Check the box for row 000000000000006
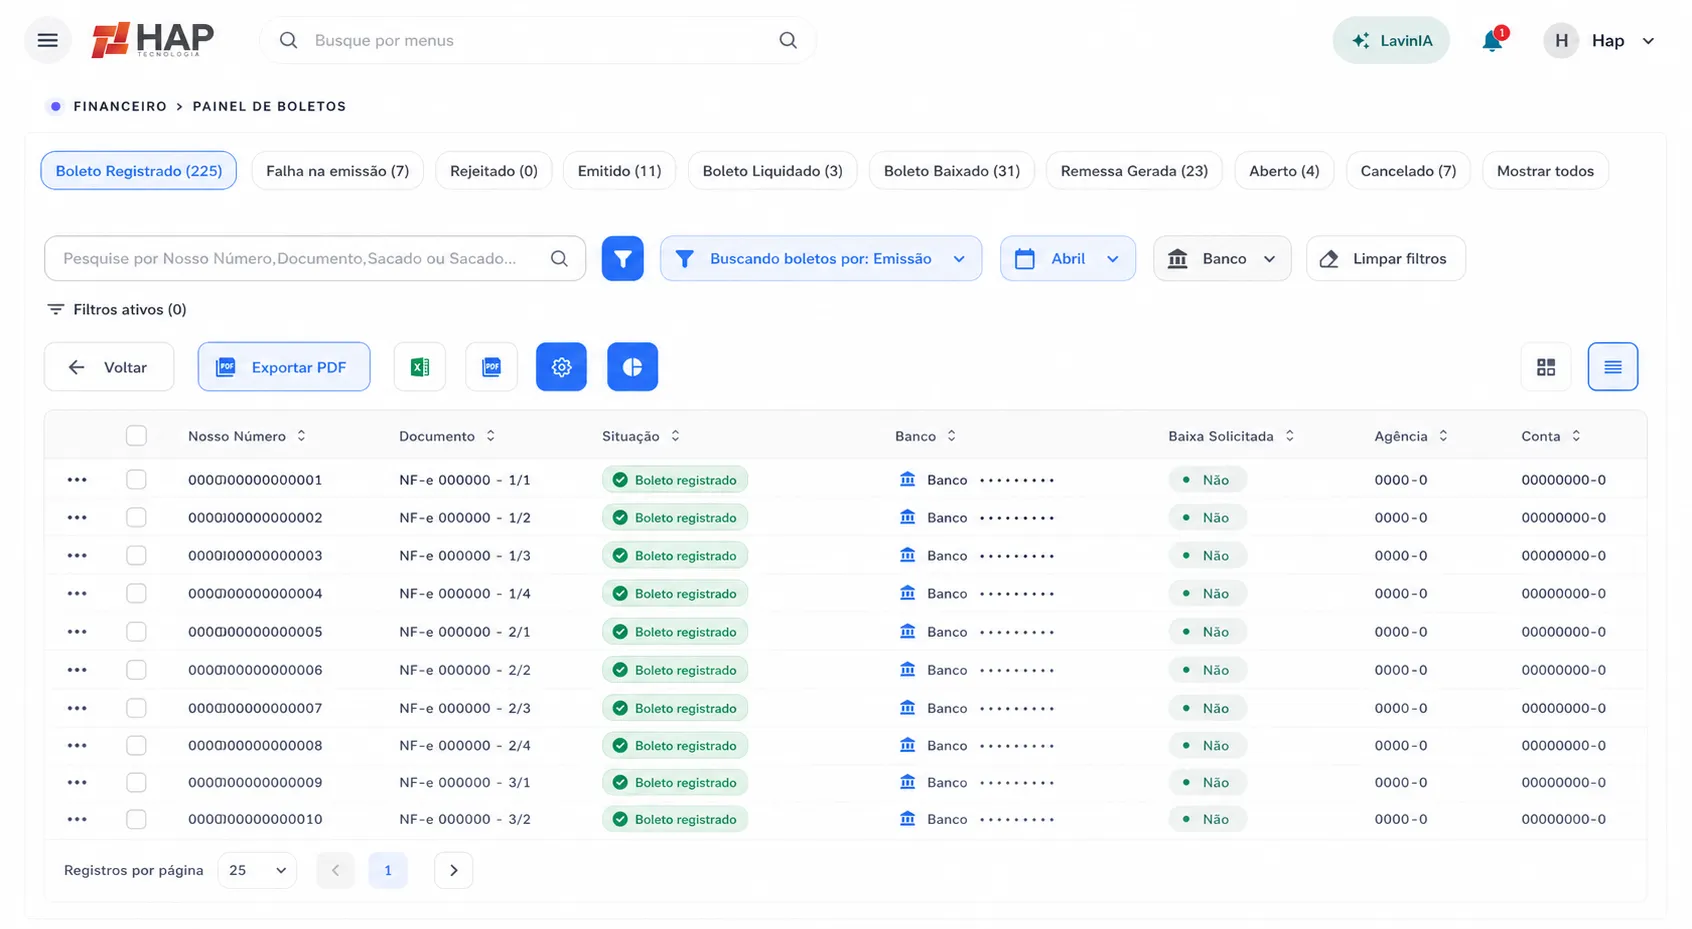 pyautogui.click(x=136, y=670)
